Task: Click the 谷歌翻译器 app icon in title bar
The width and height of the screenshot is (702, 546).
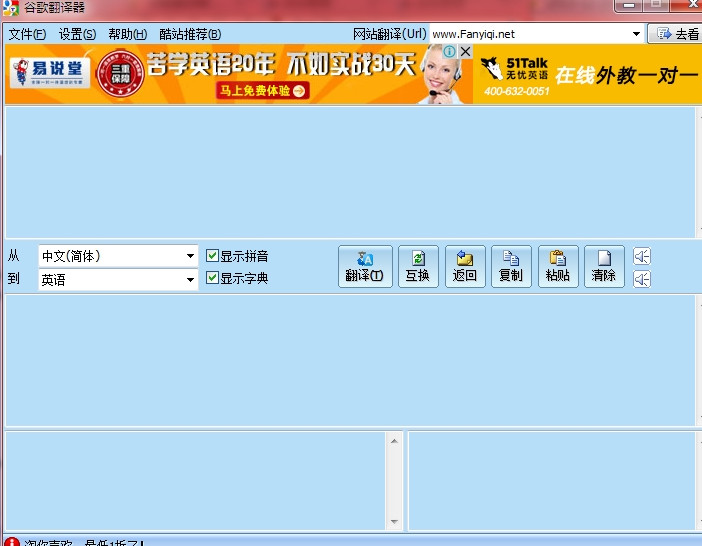Action: [11, 8]
